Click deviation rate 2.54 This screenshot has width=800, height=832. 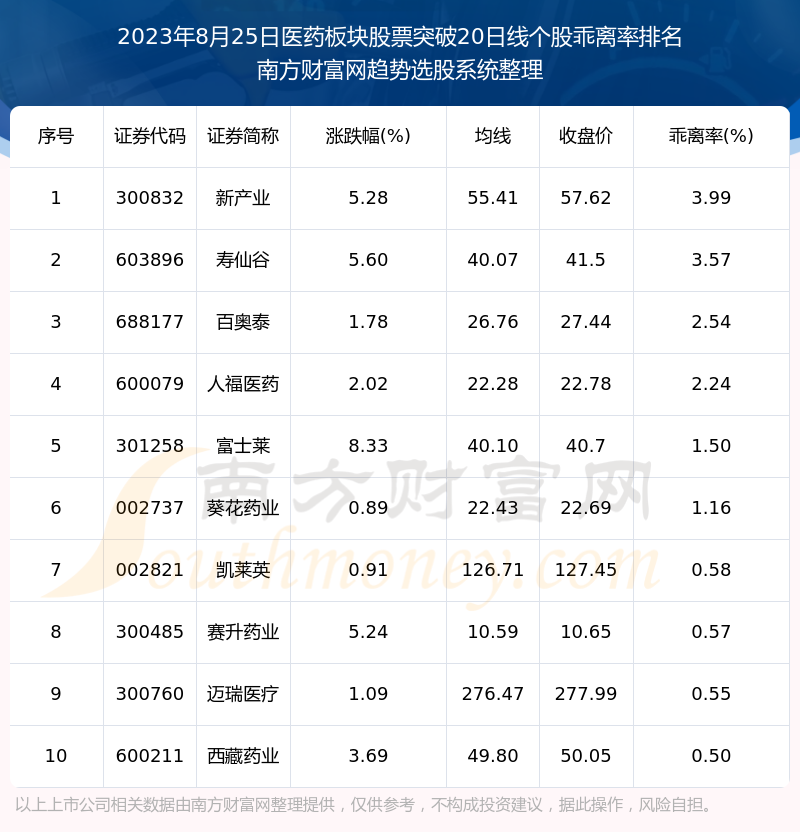tap(711, 322)
